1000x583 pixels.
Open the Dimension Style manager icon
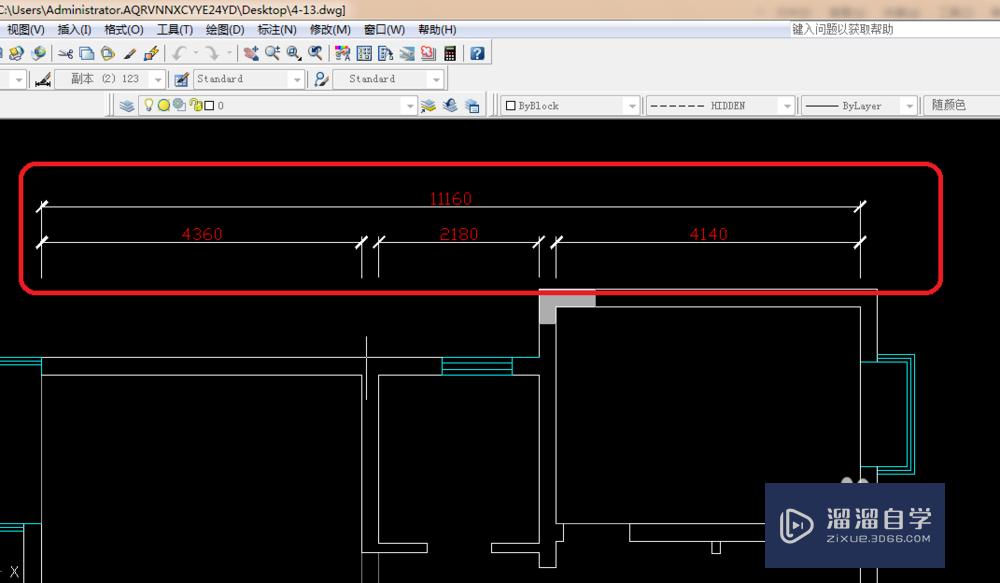(43, 79)
